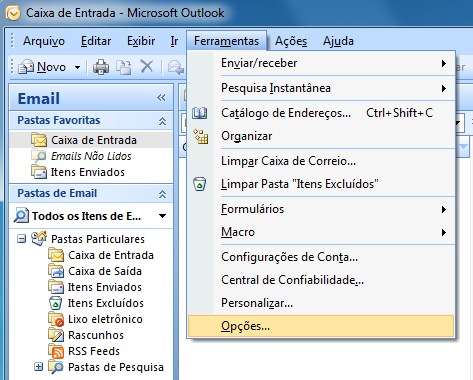Choose Catálogo de Endereços from the menu
The image size is (473, 380).
[321, 113]
